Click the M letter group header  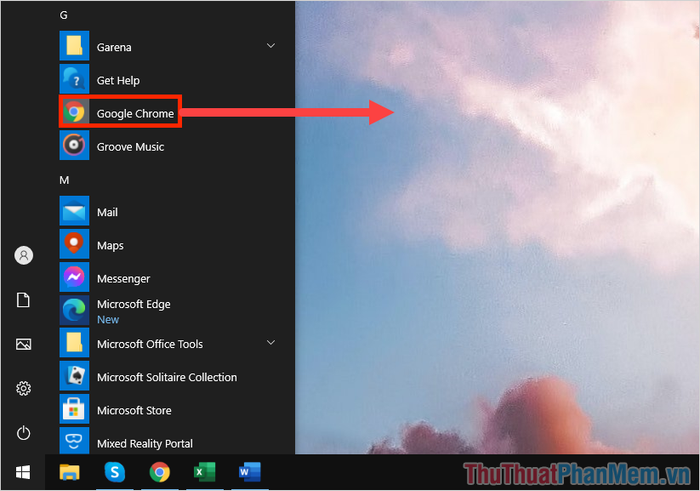(x=64, y=180)
